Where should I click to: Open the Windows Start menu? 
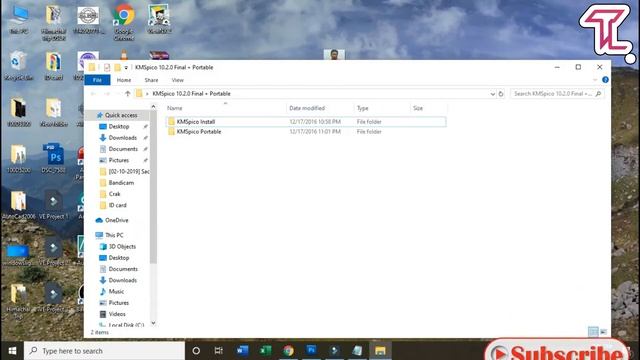[12, 351]
